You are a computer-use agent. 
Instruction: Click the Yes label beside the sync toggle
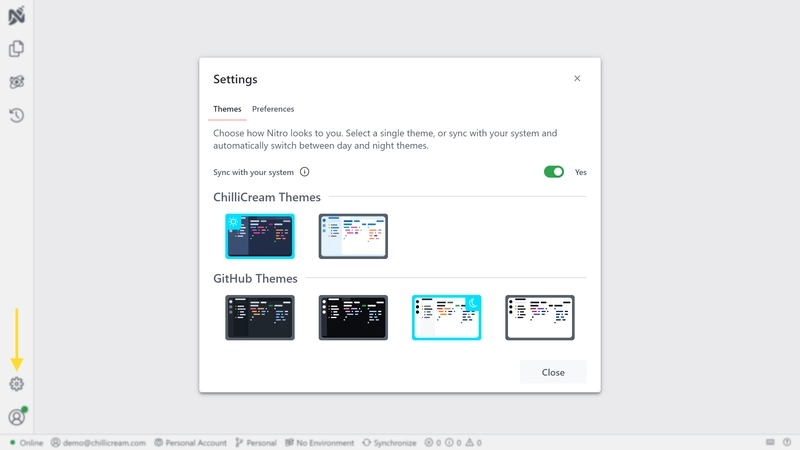[x=581, y=172]
